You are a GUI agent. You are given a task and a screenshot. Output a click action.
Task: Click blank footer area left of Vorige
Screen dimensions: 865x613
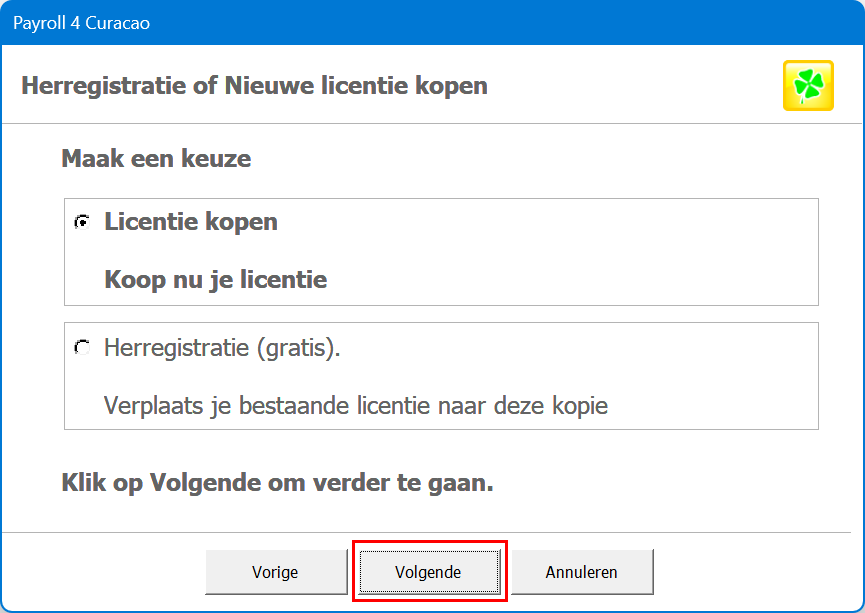tap(100, 573)
